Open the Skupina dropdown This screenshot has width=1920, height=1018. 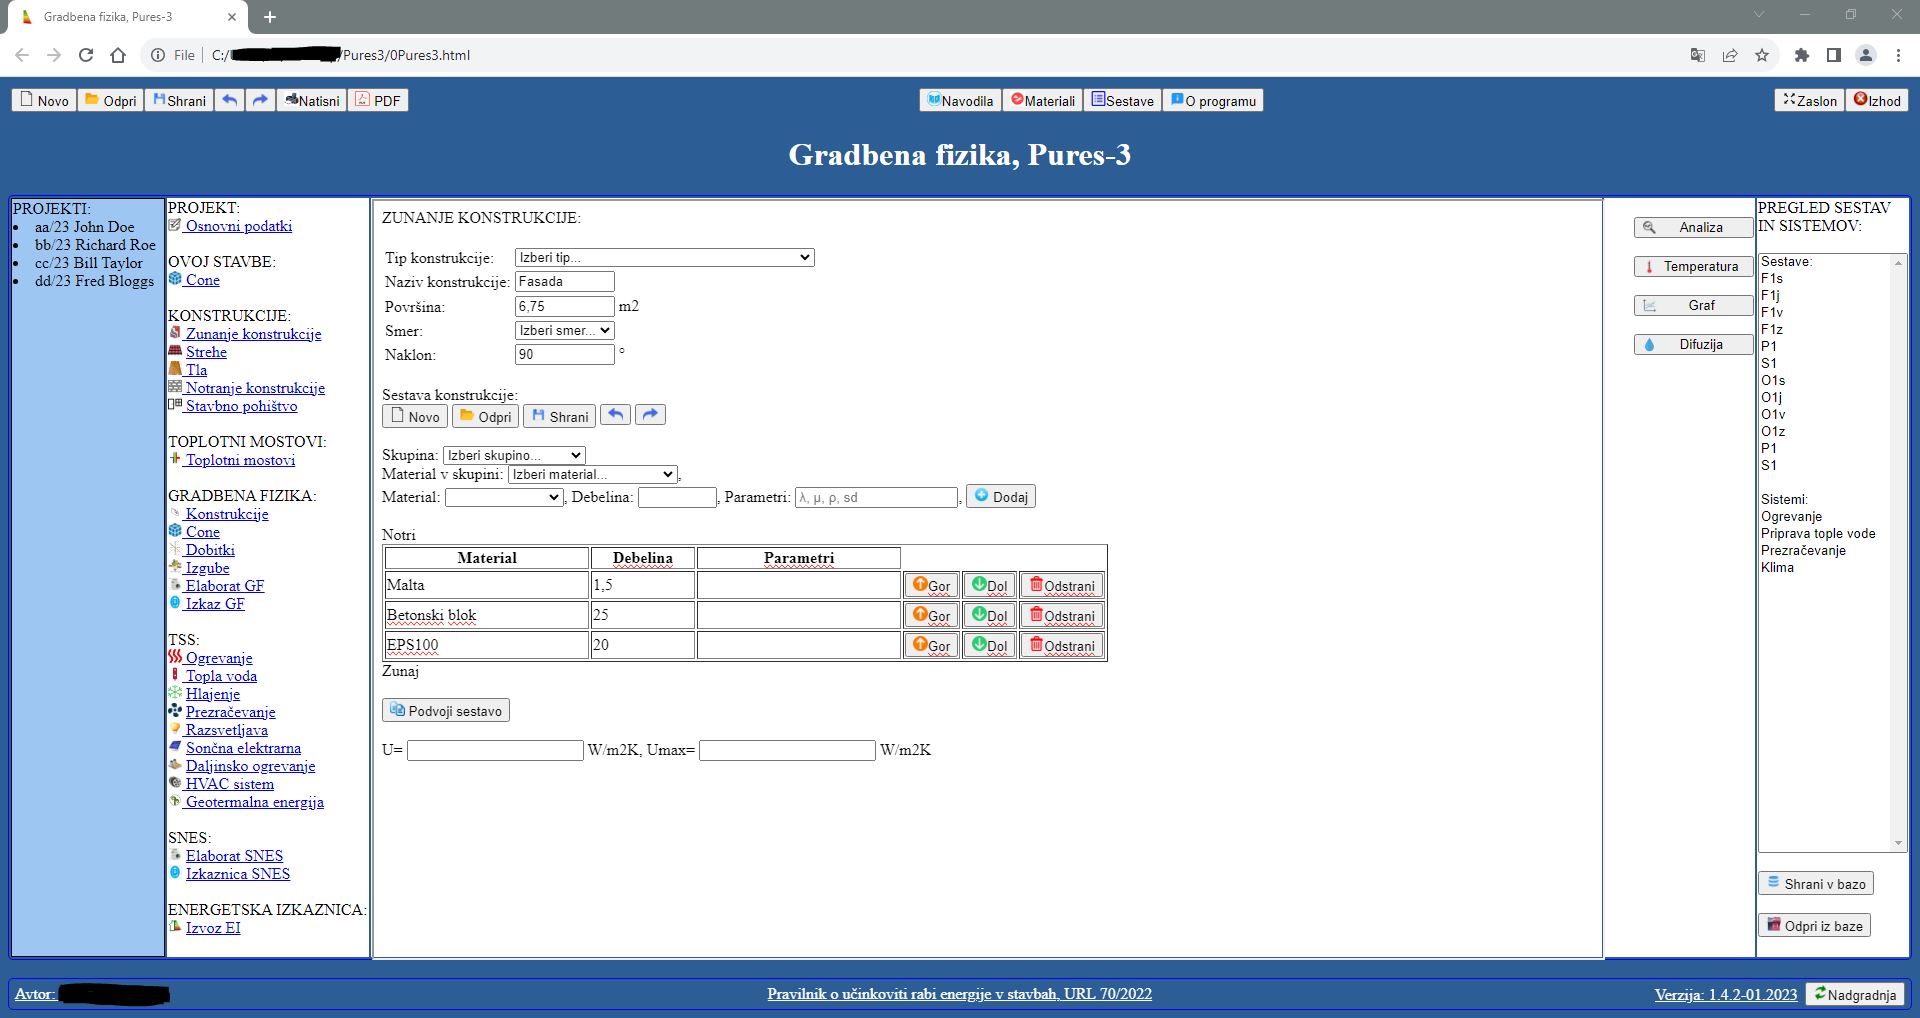513,454
